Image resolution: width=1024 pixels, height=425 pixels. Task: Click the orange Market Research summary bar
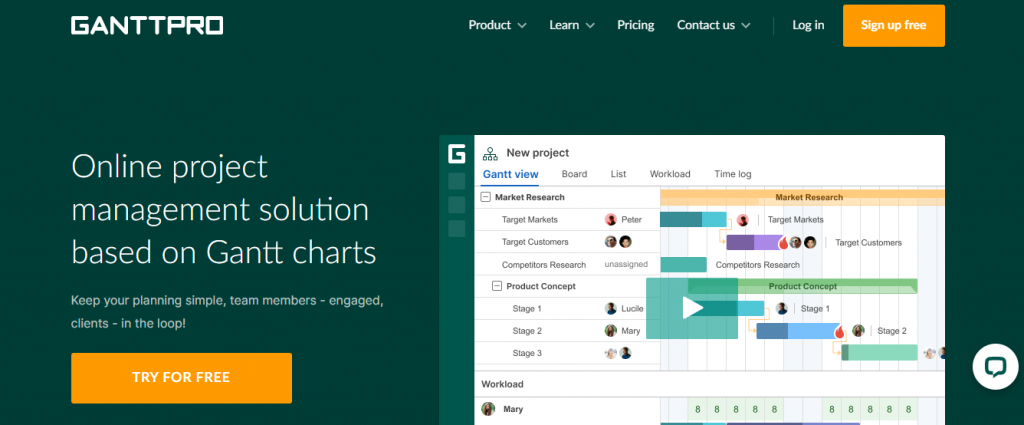[x=803, y=197]
